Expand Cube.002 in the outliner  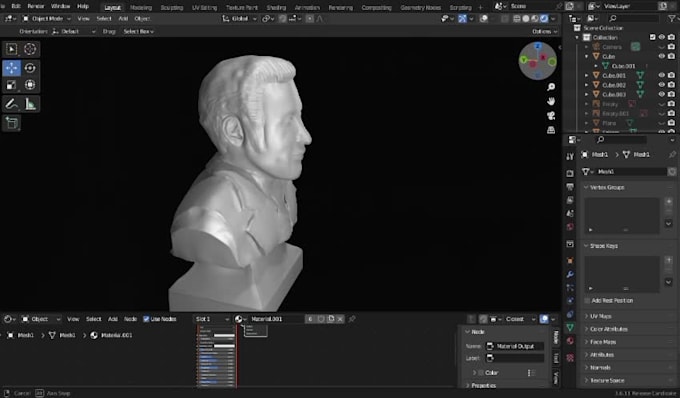[x=587, y=85]
